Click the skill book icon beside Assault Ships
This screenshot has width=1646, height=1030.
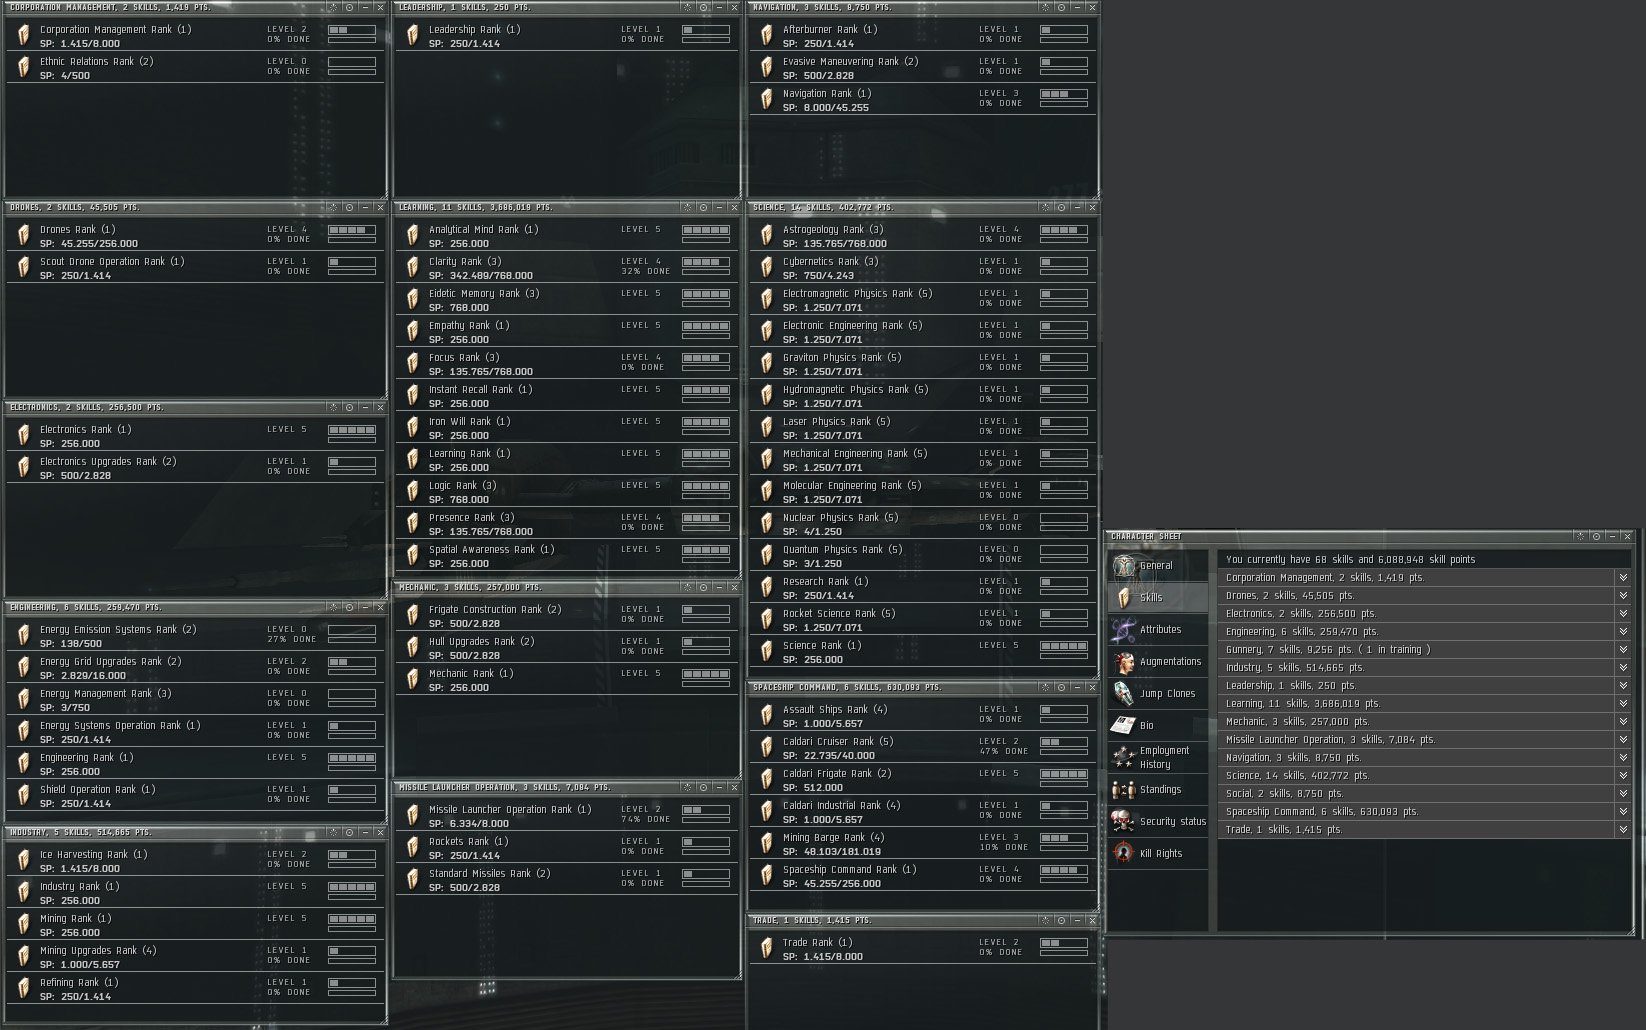767,716
